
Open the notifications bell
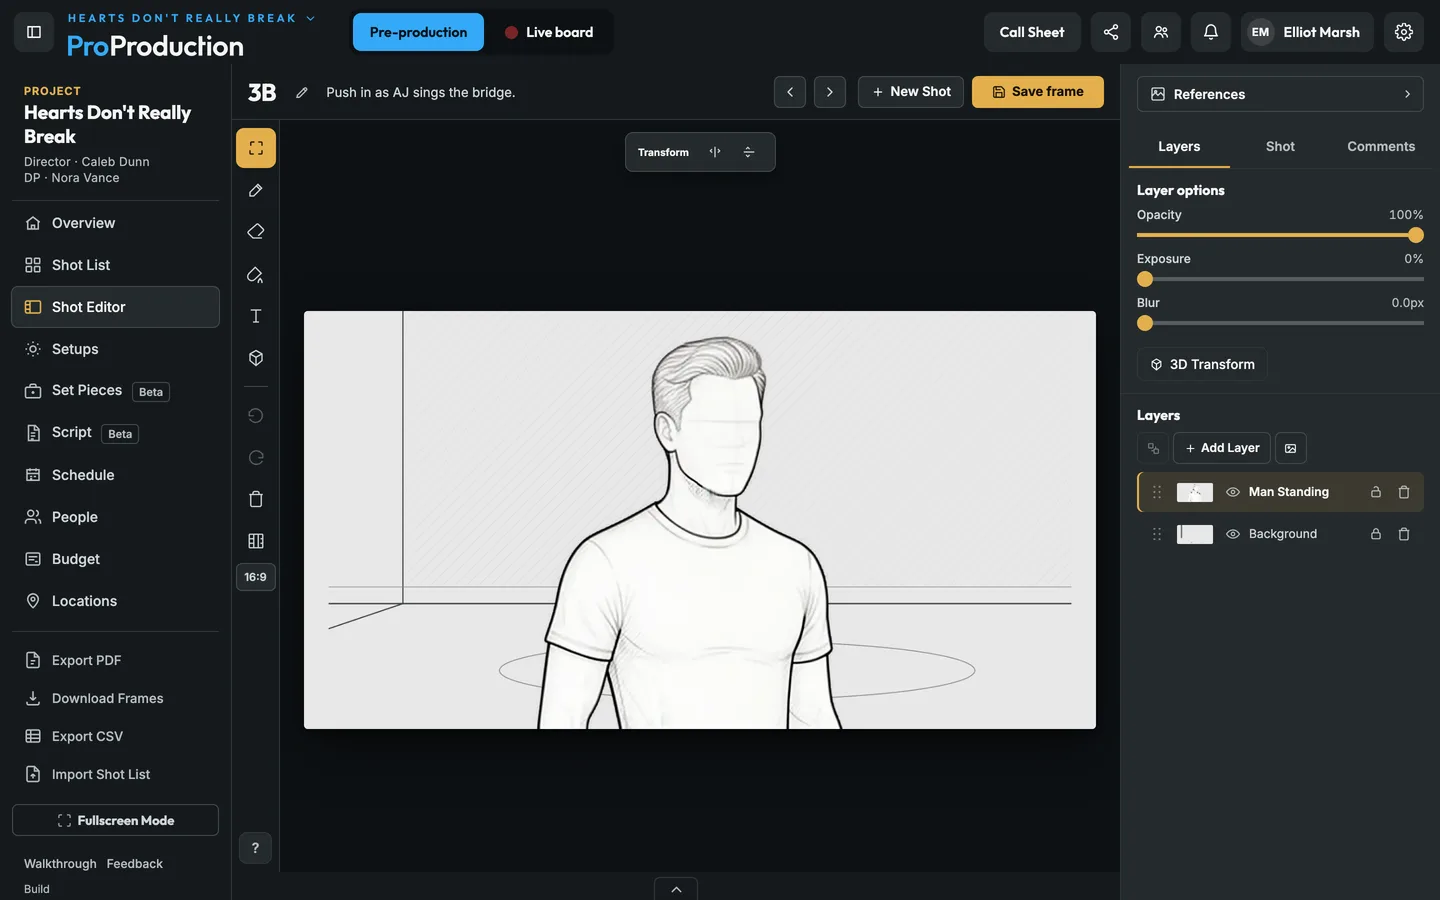tap(1211, 32)
